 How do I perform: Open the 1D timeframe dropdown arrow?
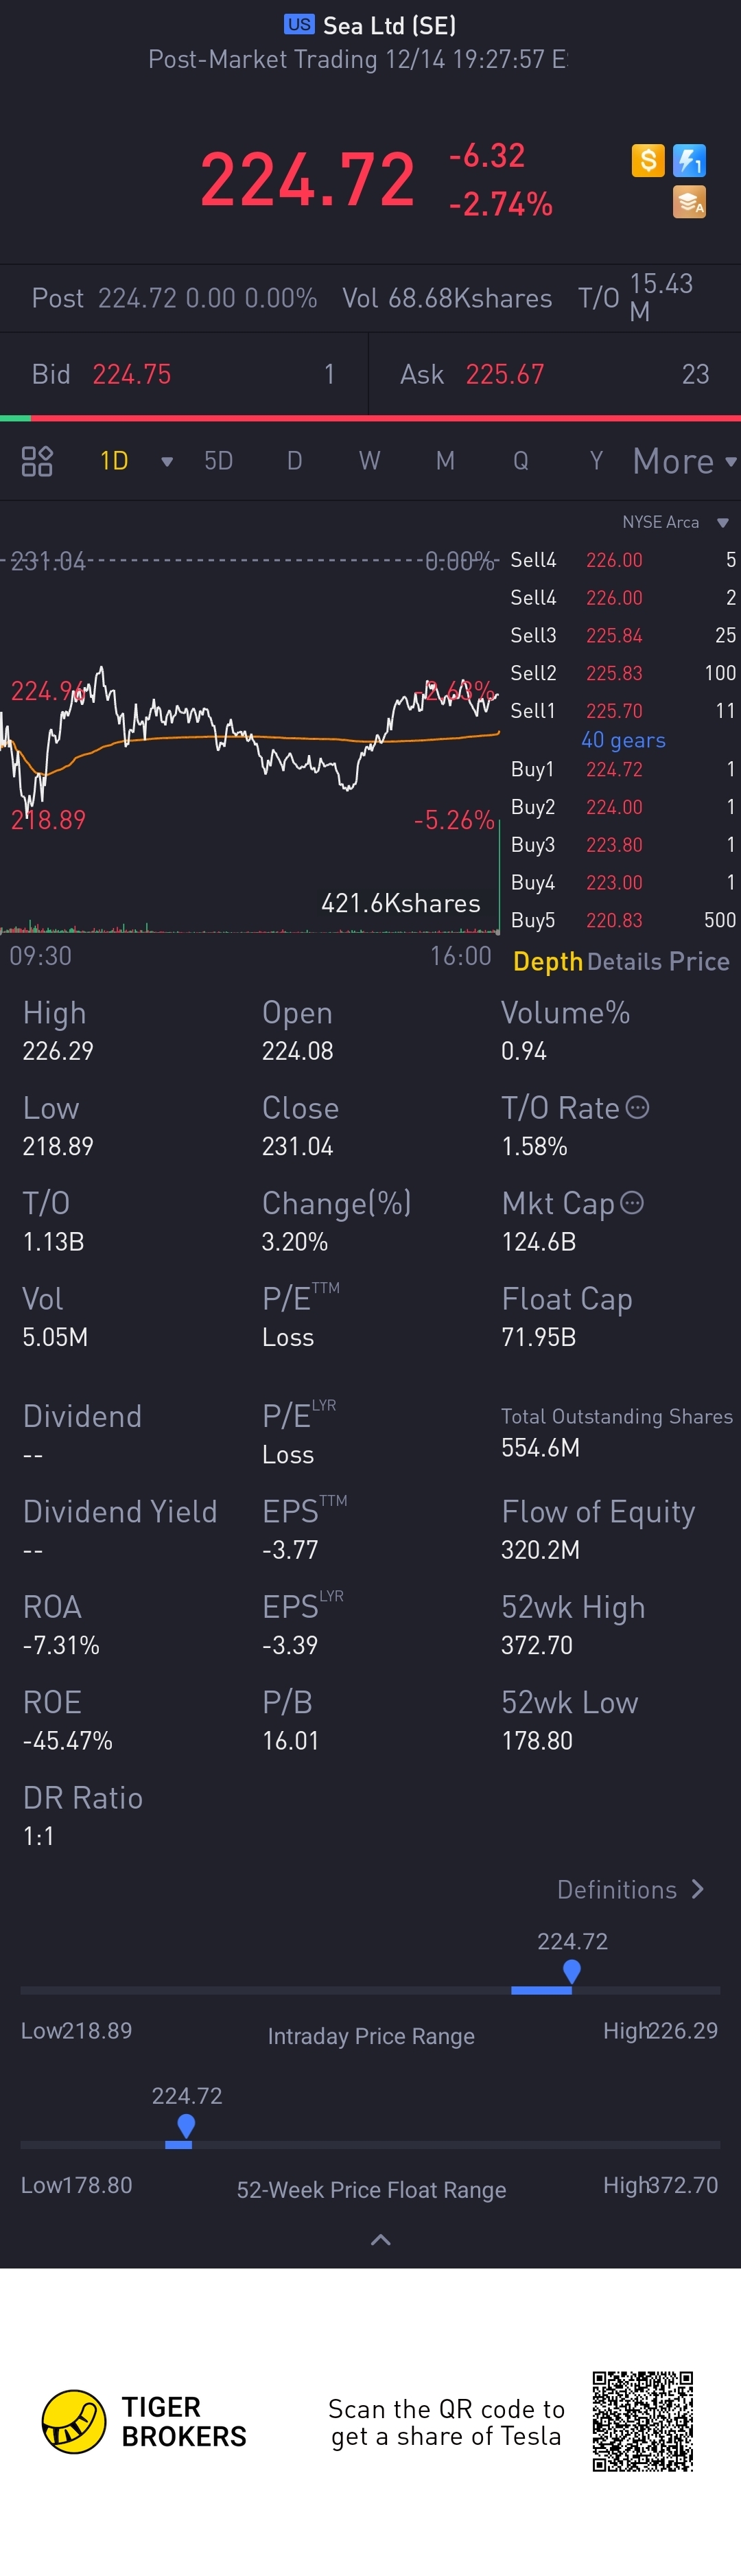click(x=167, y=461)
